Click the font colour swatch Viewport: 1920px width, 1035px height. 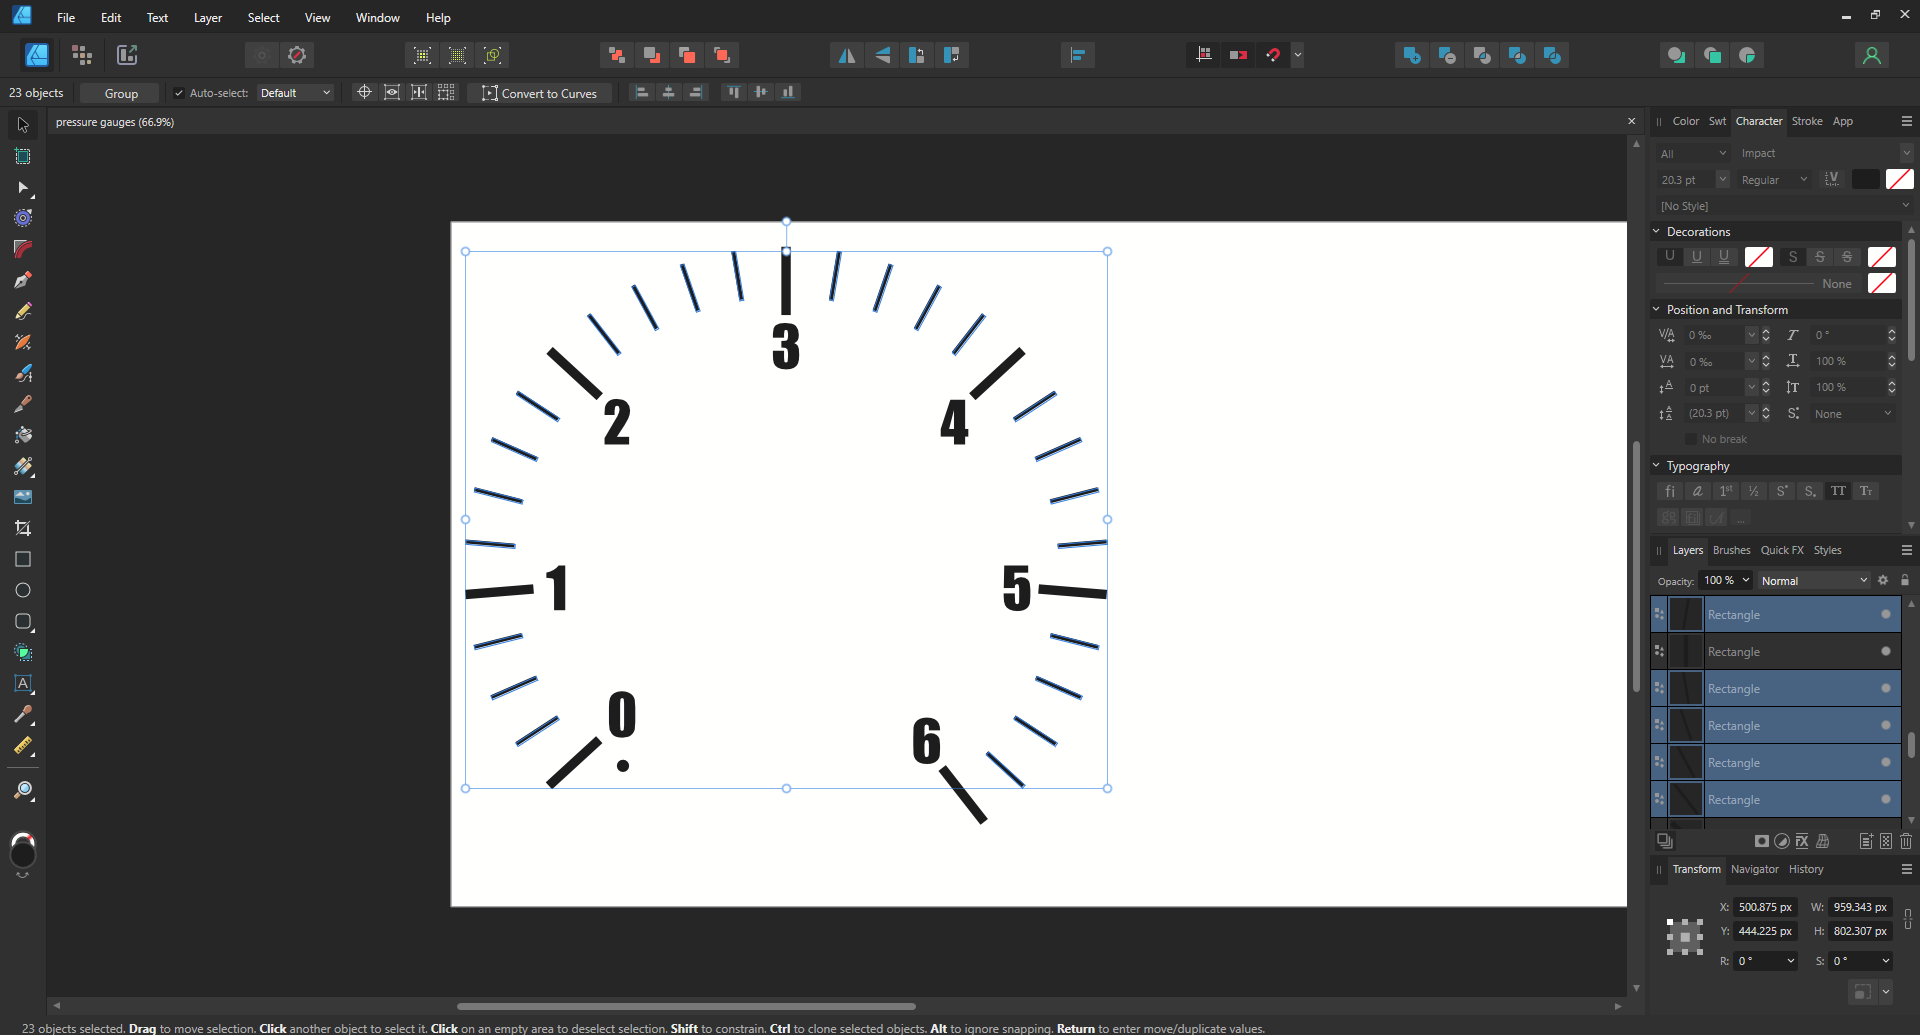(x=1868, y=179)
